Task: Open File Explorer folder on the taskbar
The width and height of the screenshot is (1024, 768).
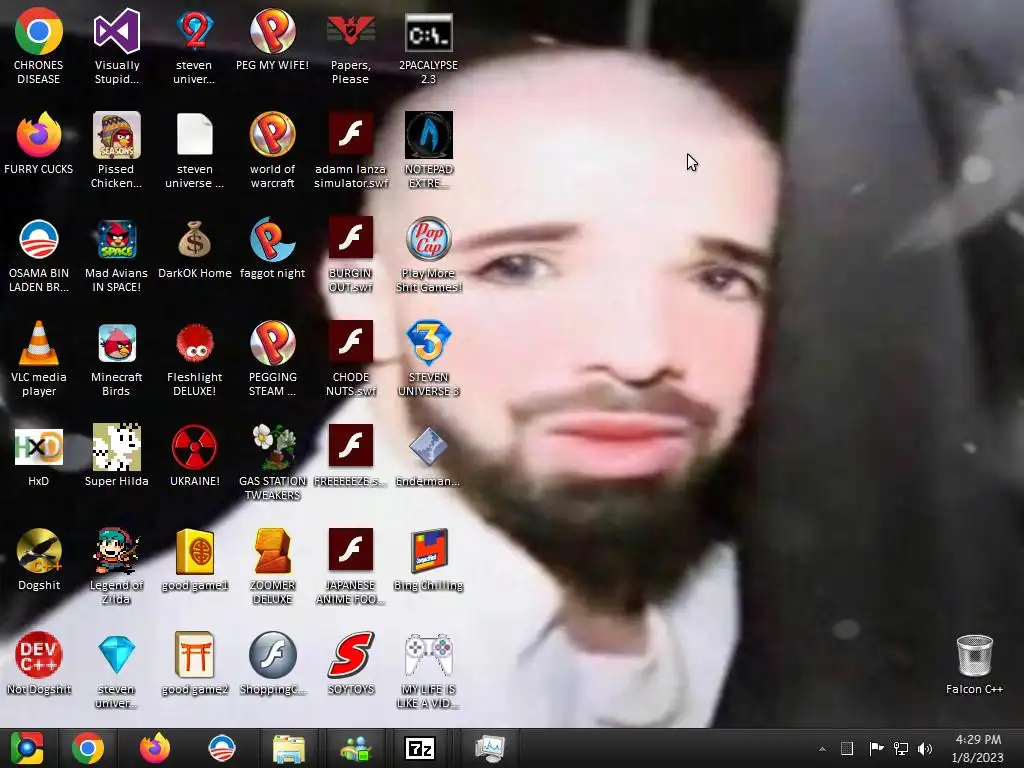Action: [x=288, y=748]
